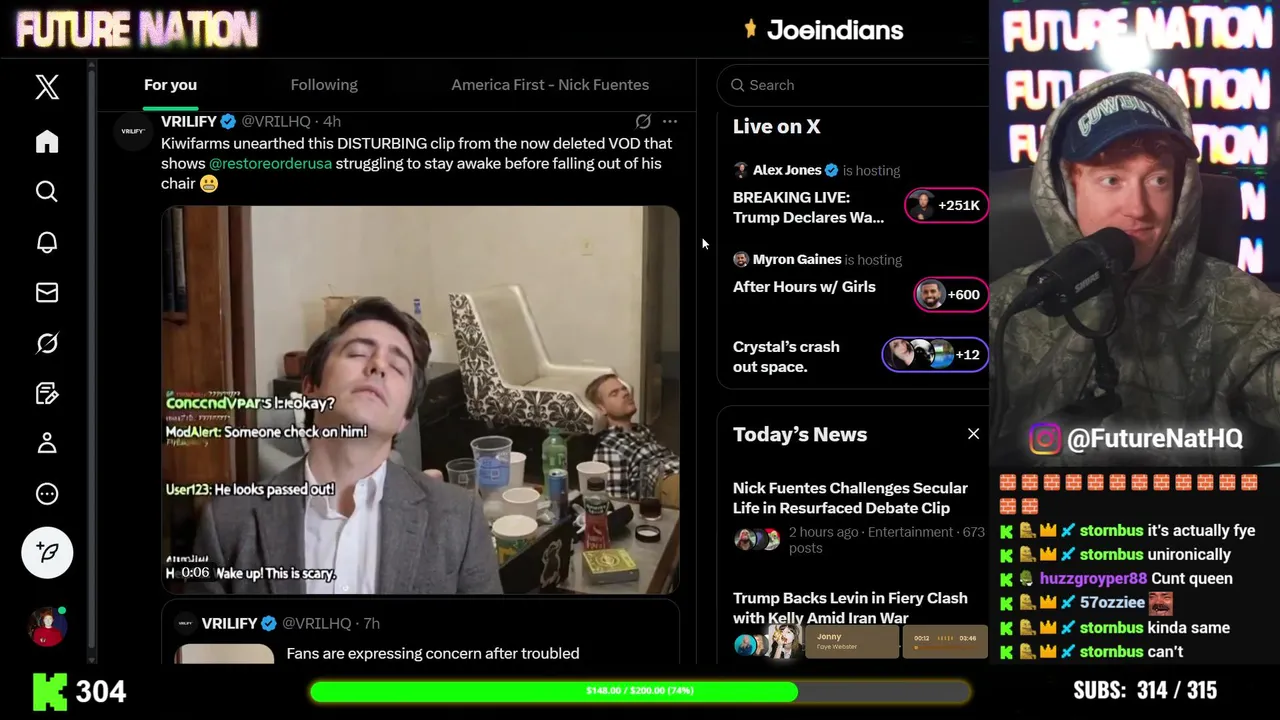The height and width of the screenshot is (720, 1280).
Task: Focus the Search input field
Action: pos(853,85)
